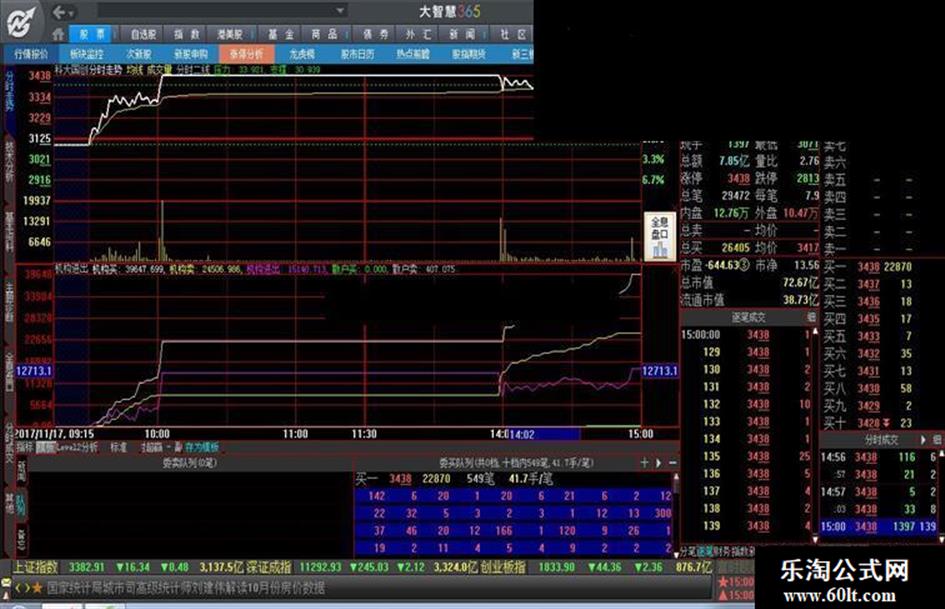The height and width of the screenshot is (609, 945).
Task: Open the back-history dropdown arrow
Action: 71,13
